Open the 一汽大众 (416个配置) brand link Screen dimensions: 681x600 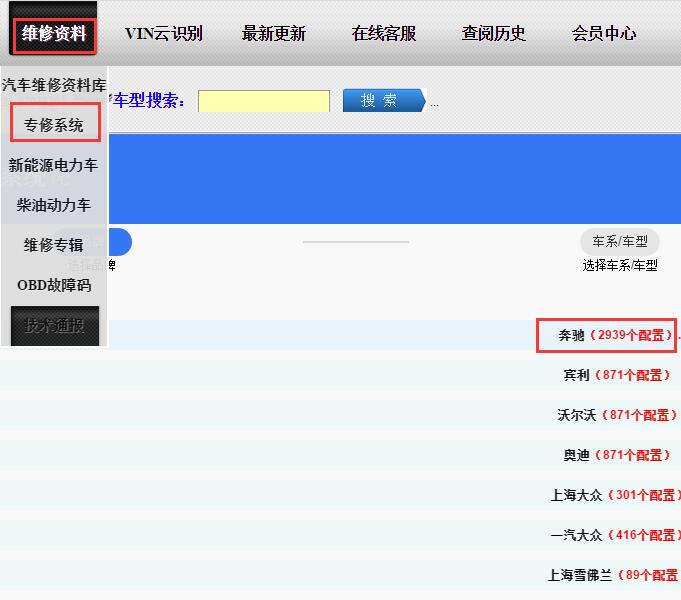point(615,535)
